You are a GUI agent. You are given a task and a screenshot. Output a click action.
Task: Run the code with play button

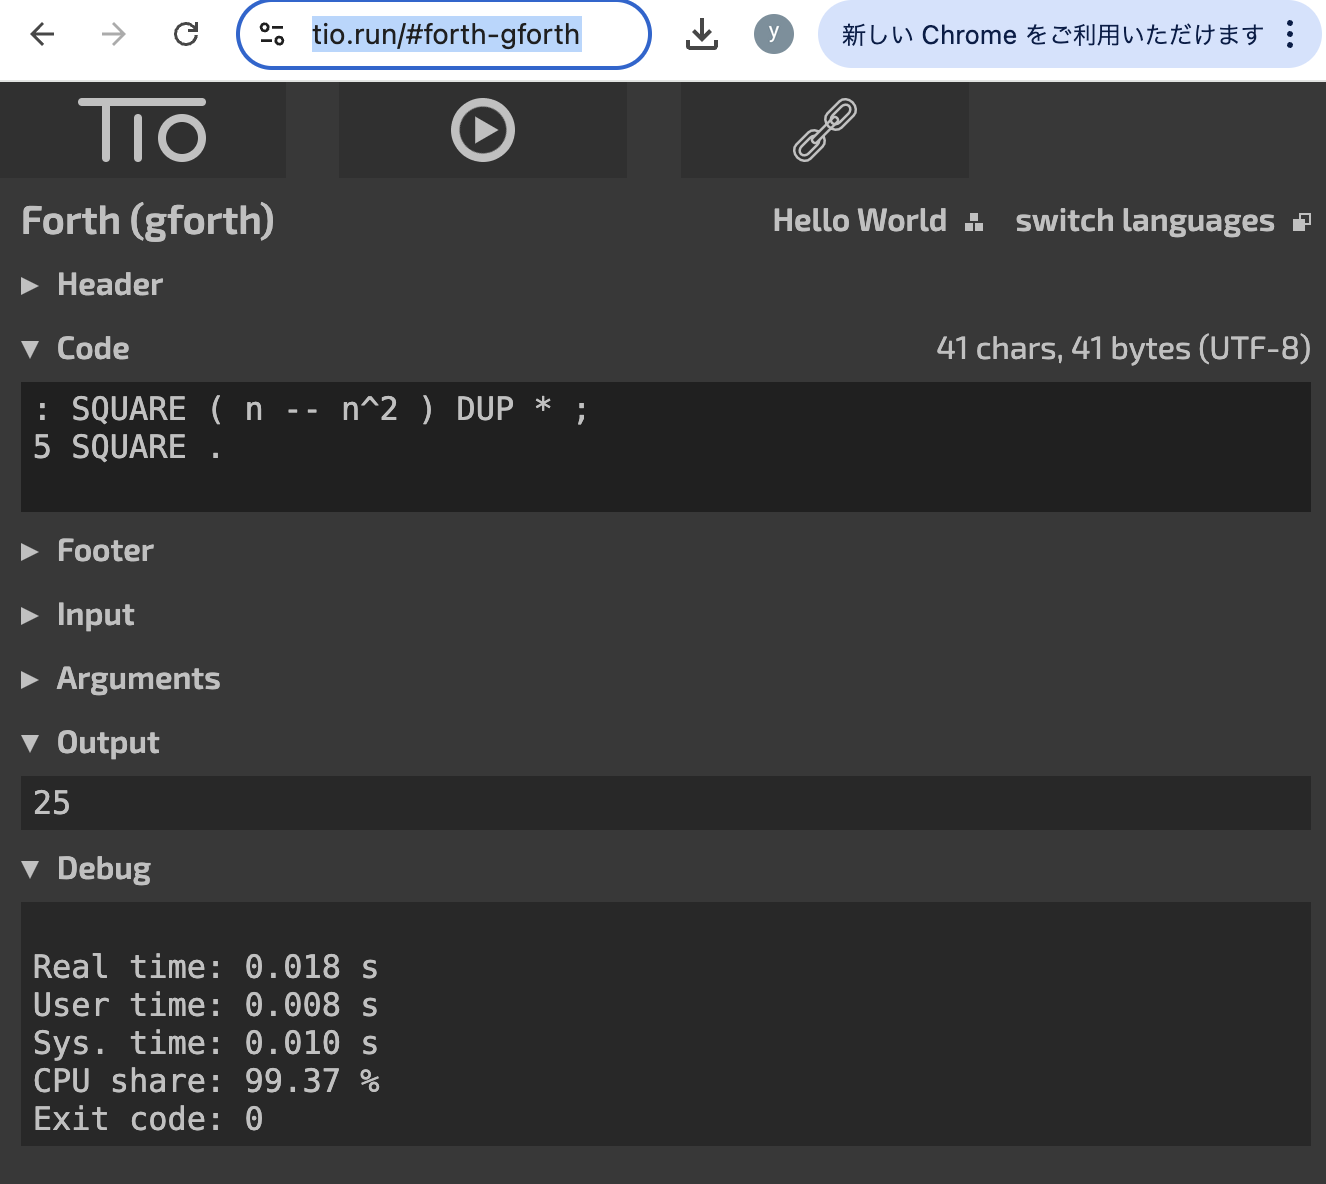click(x=483, y=130)
